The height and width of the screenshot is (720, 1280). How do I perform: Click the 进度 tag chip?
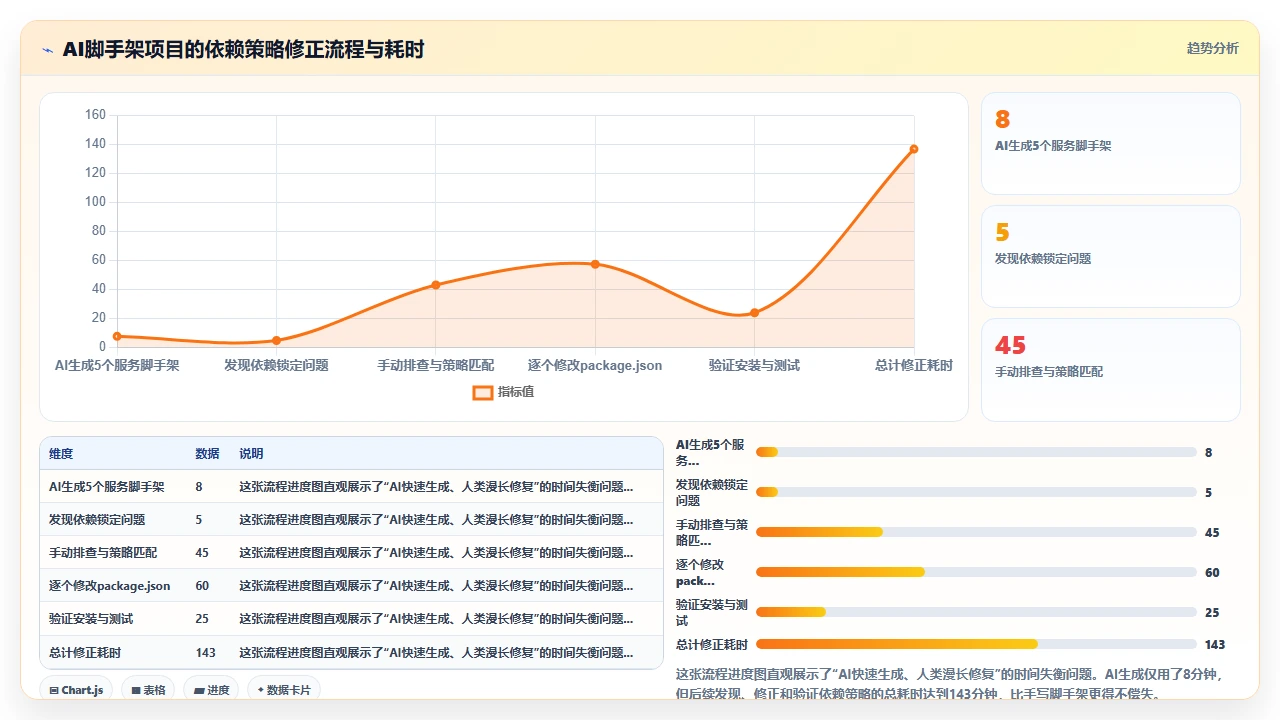coord(211,690)
